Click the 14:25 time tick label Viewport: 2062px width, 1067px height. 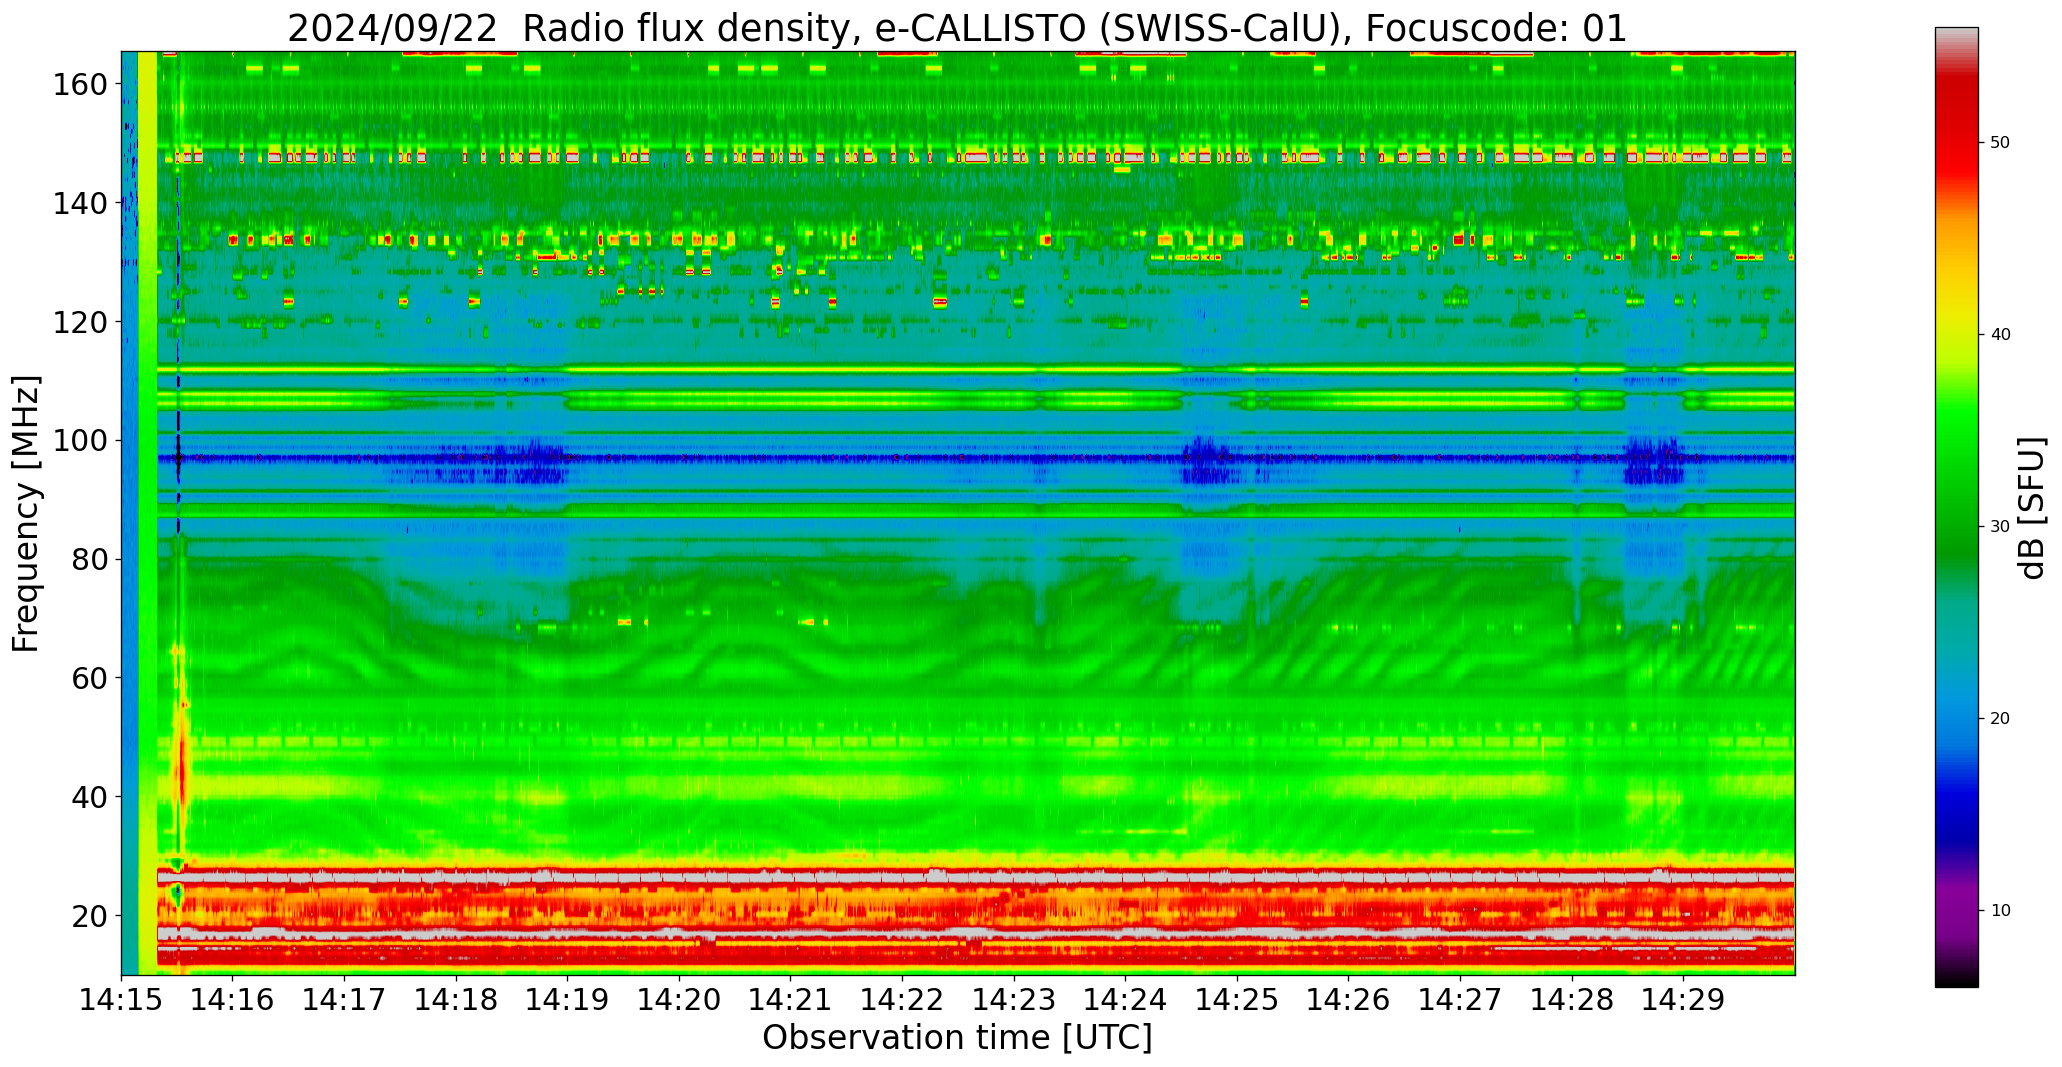(x=1237, y=999)
